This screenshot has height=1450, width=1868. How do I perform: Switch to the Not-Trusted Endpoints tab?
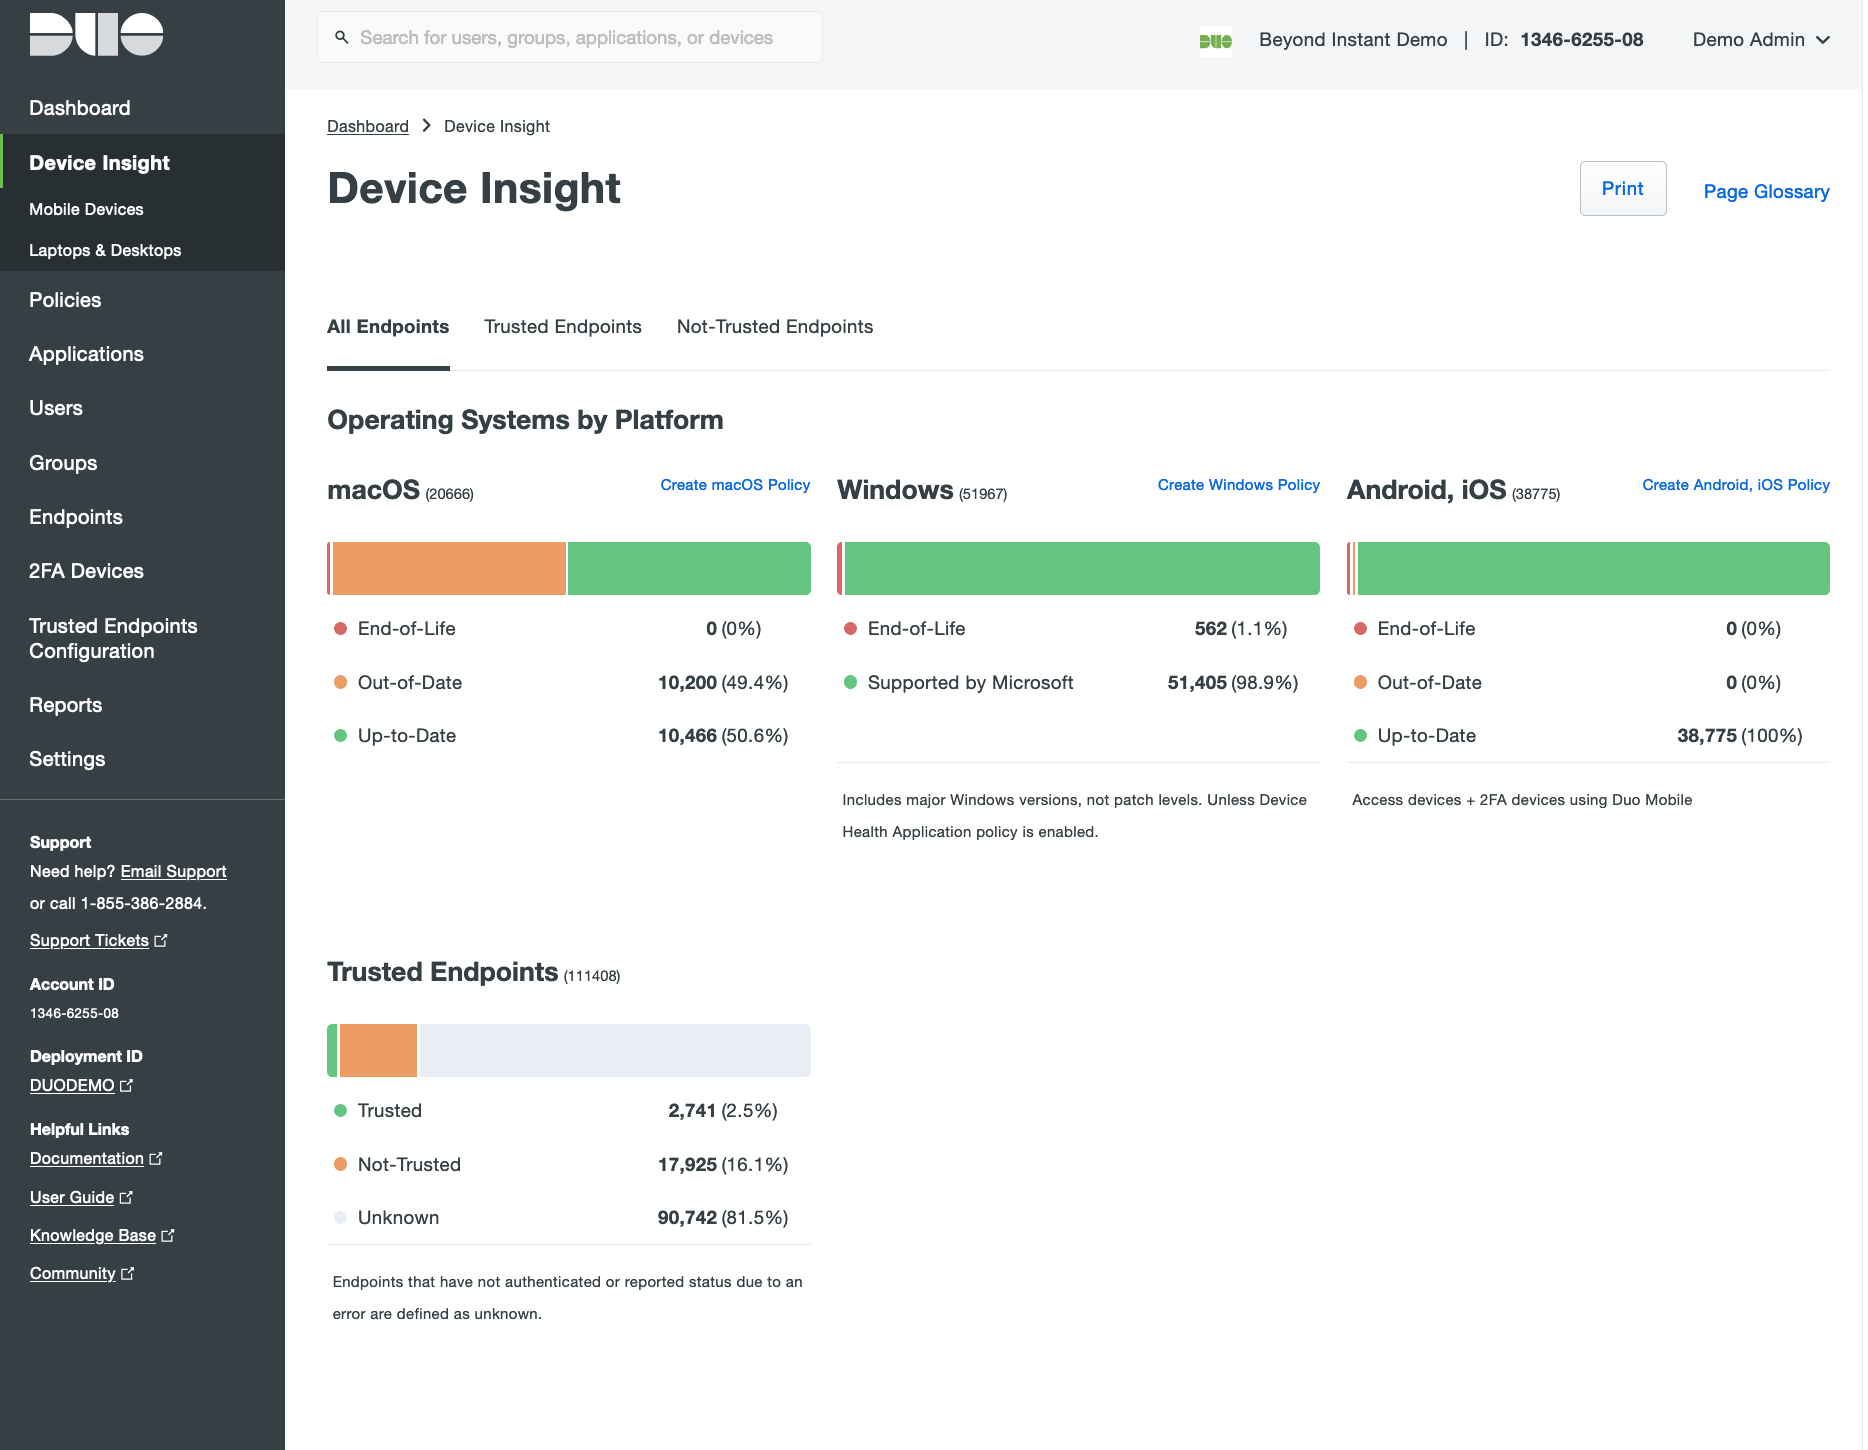(774, 327)
